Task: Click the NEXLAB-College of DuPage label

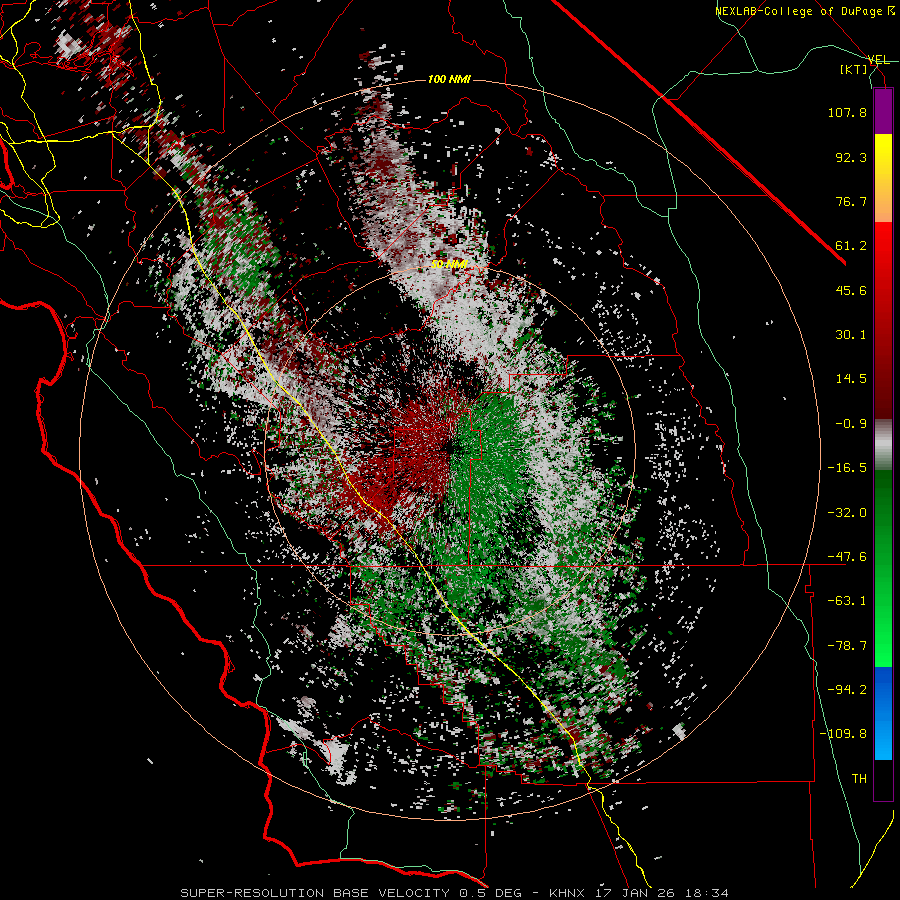Action: point(805,11)
